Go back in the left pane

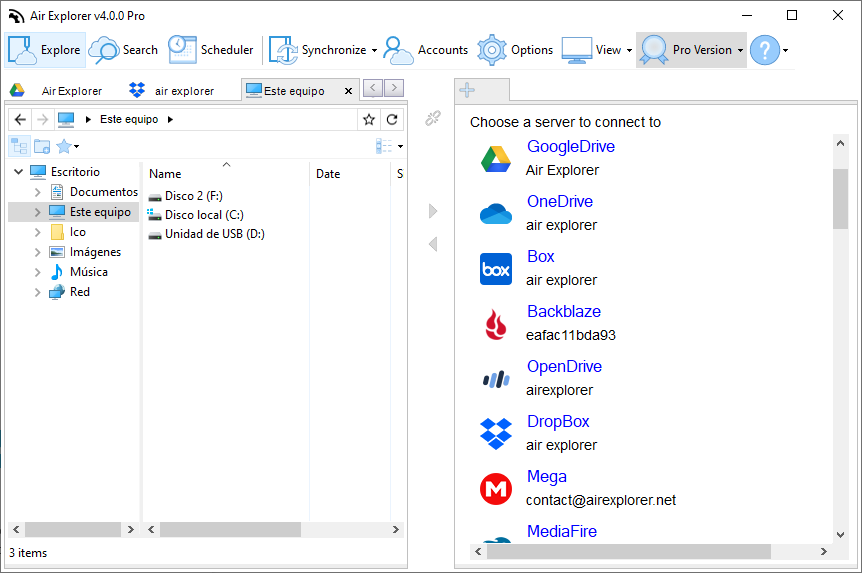[20, 119]
